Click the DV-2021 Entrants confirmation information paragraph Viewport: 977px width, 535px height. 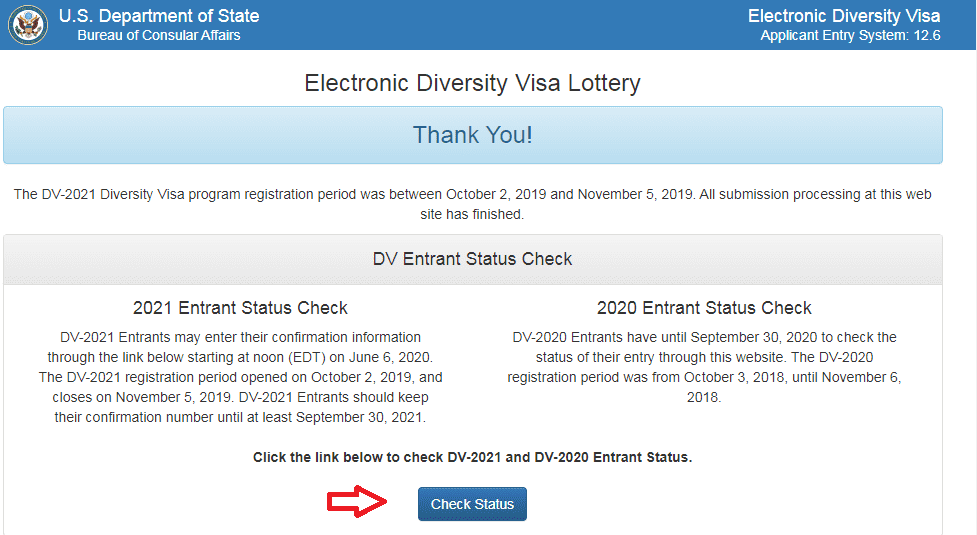point(240,377)
